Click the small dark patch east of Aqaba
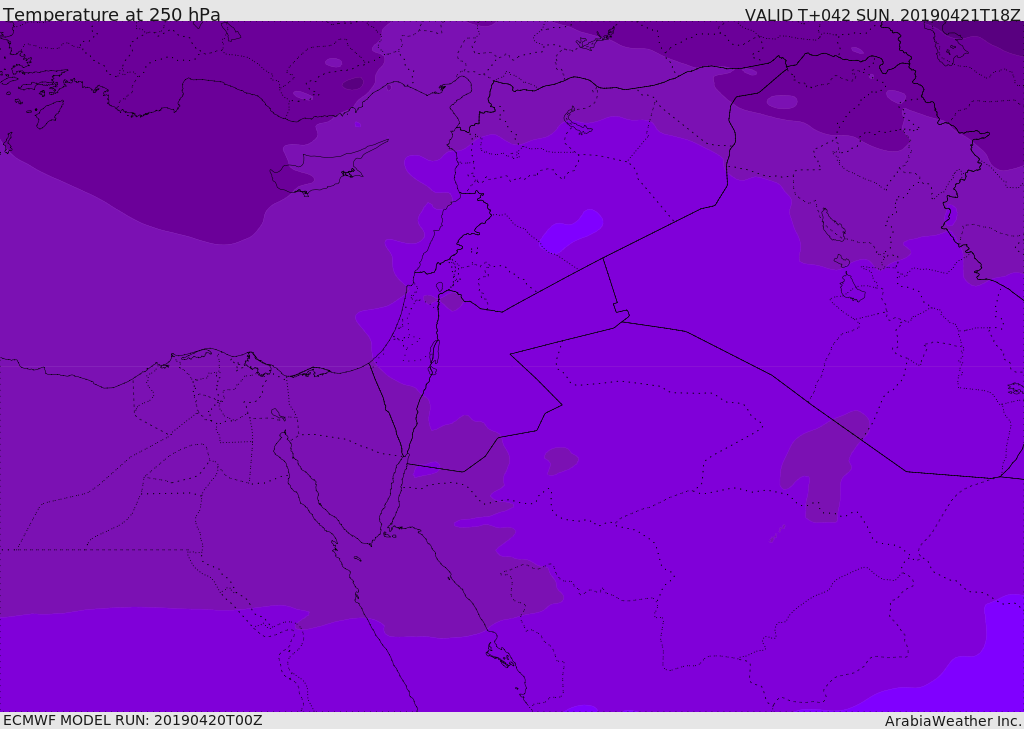This screenshot has height=729, width=1024. 560,460
